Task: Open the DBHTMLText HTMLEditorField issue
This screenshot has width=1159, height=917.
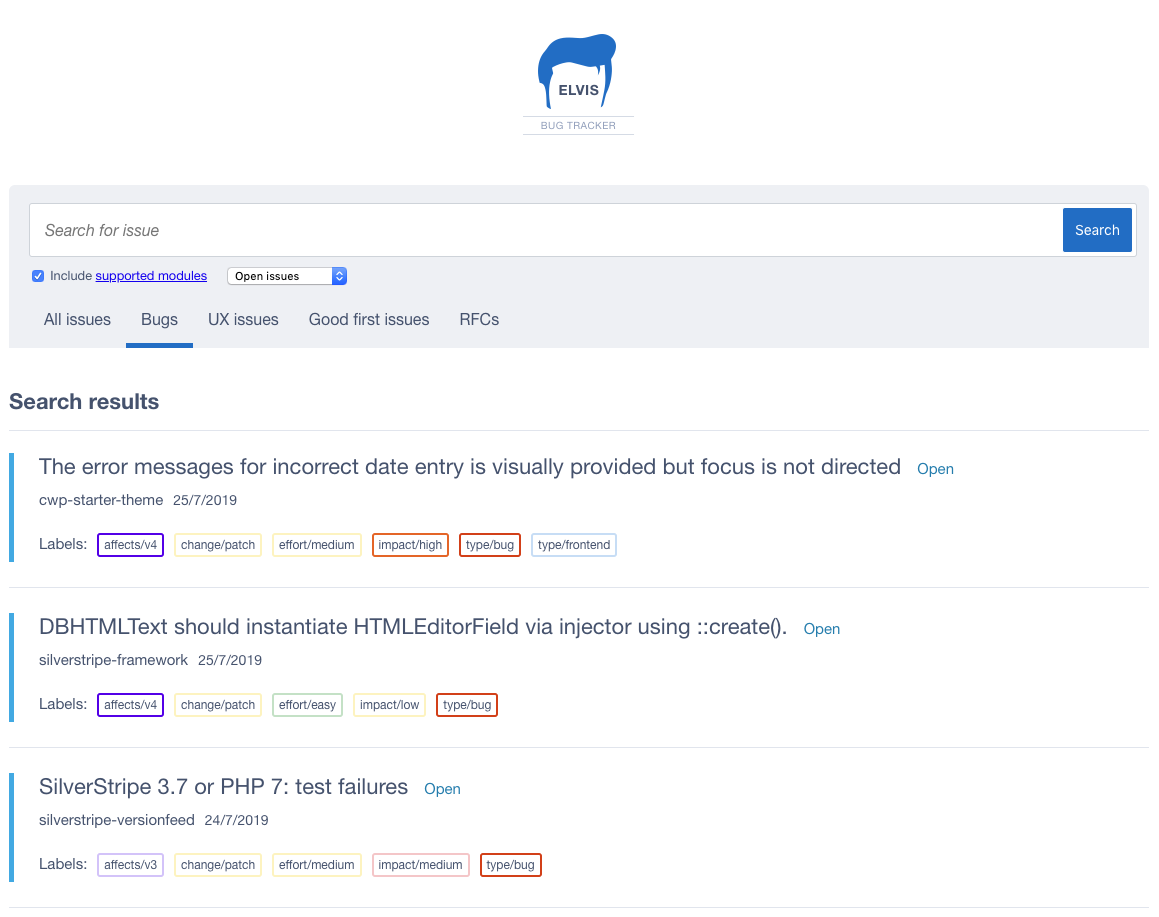Action: click(413, 628)
